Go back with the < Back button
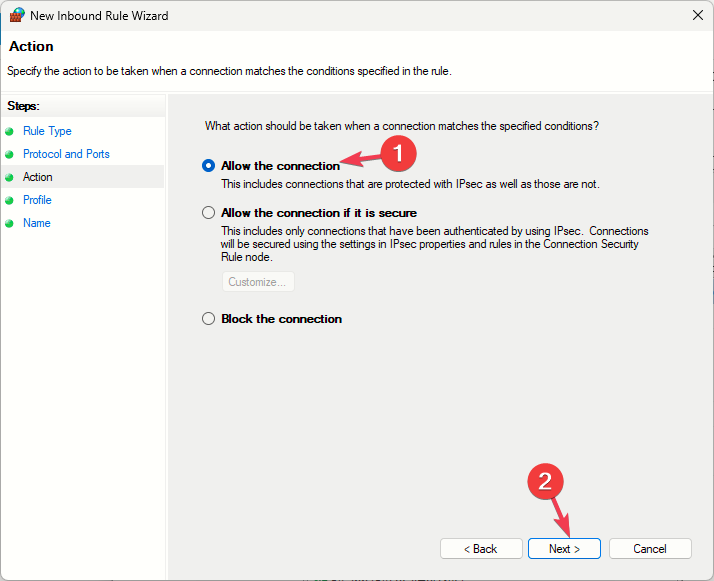The height and width of the screenshot is (581, 714). [481, 549]
